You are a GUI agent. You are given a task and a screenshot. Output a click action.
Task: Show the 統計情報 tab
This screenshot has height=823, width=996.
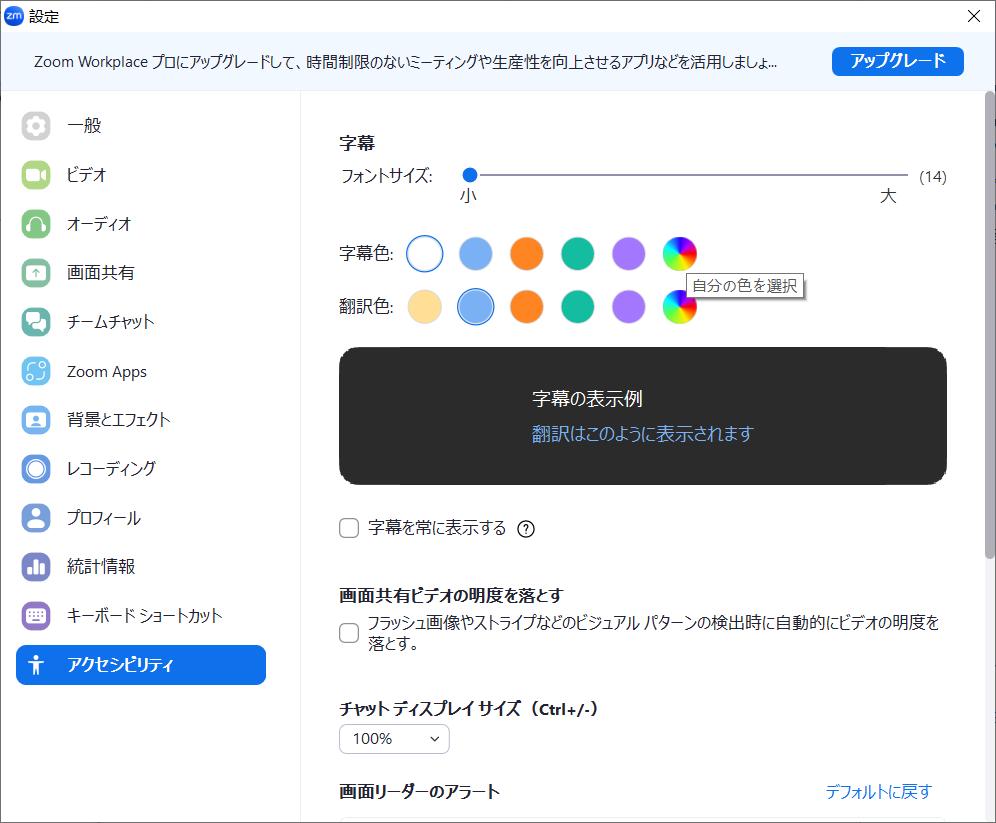click(141, 566)
